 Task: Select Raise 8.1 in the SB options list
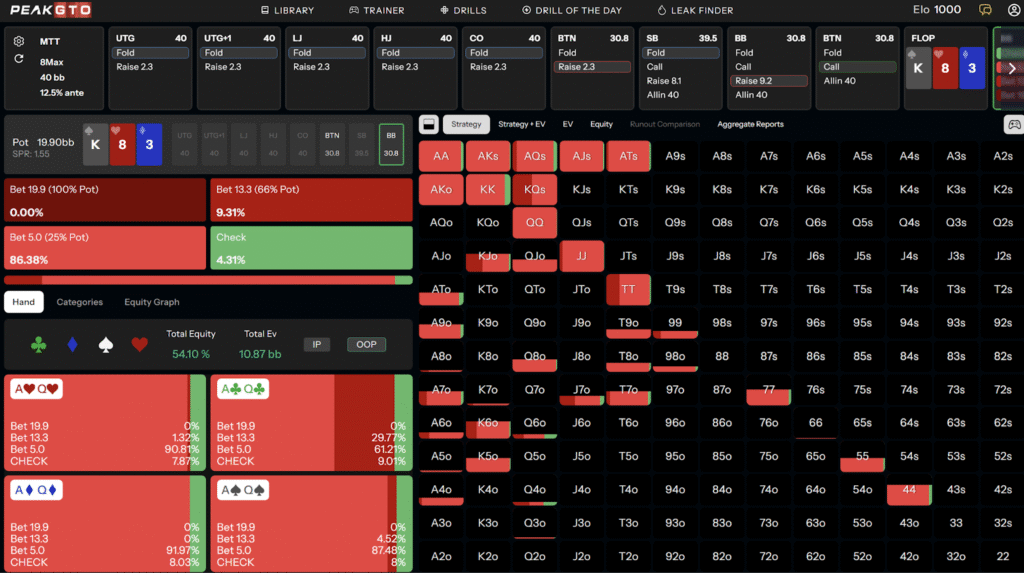[663, 81]
